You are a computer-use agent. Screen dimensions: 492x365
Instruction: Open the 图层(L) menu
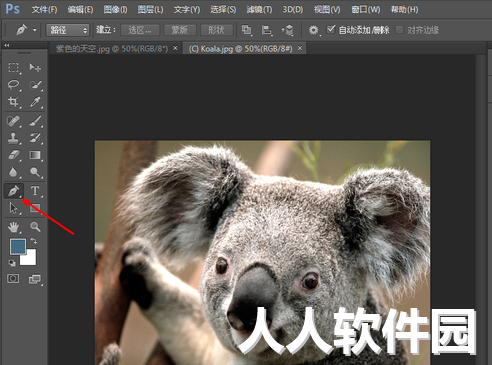click(151, 9)
